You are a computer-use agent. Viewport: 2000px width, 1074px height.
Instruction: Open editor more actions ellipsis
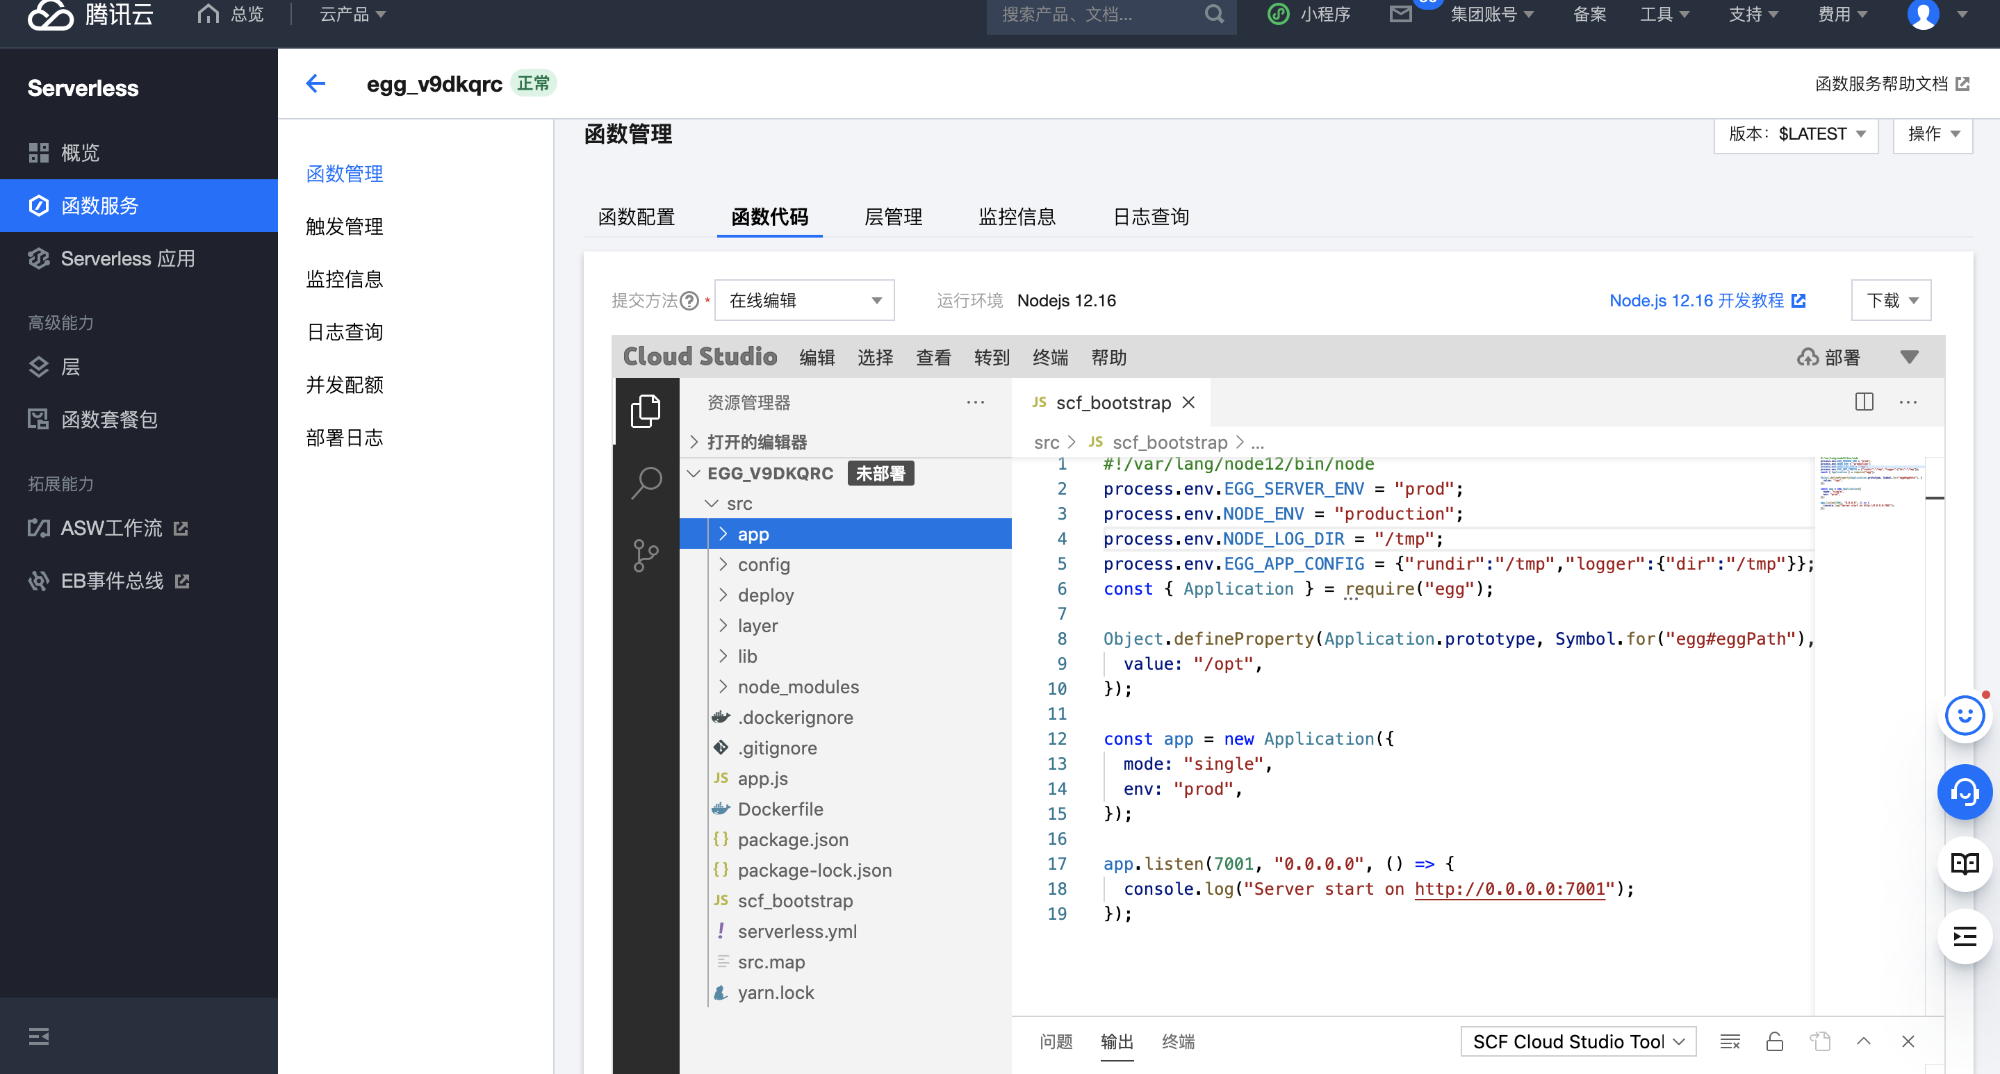click(x=1908, y=402)
